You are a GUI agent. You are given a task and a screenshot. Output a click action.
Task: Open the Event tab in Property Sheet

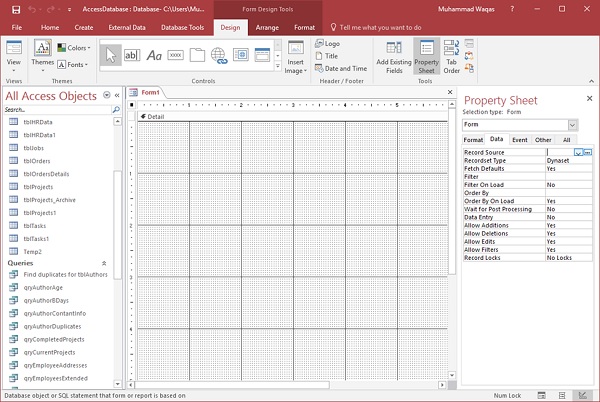(x=520, y=140)
